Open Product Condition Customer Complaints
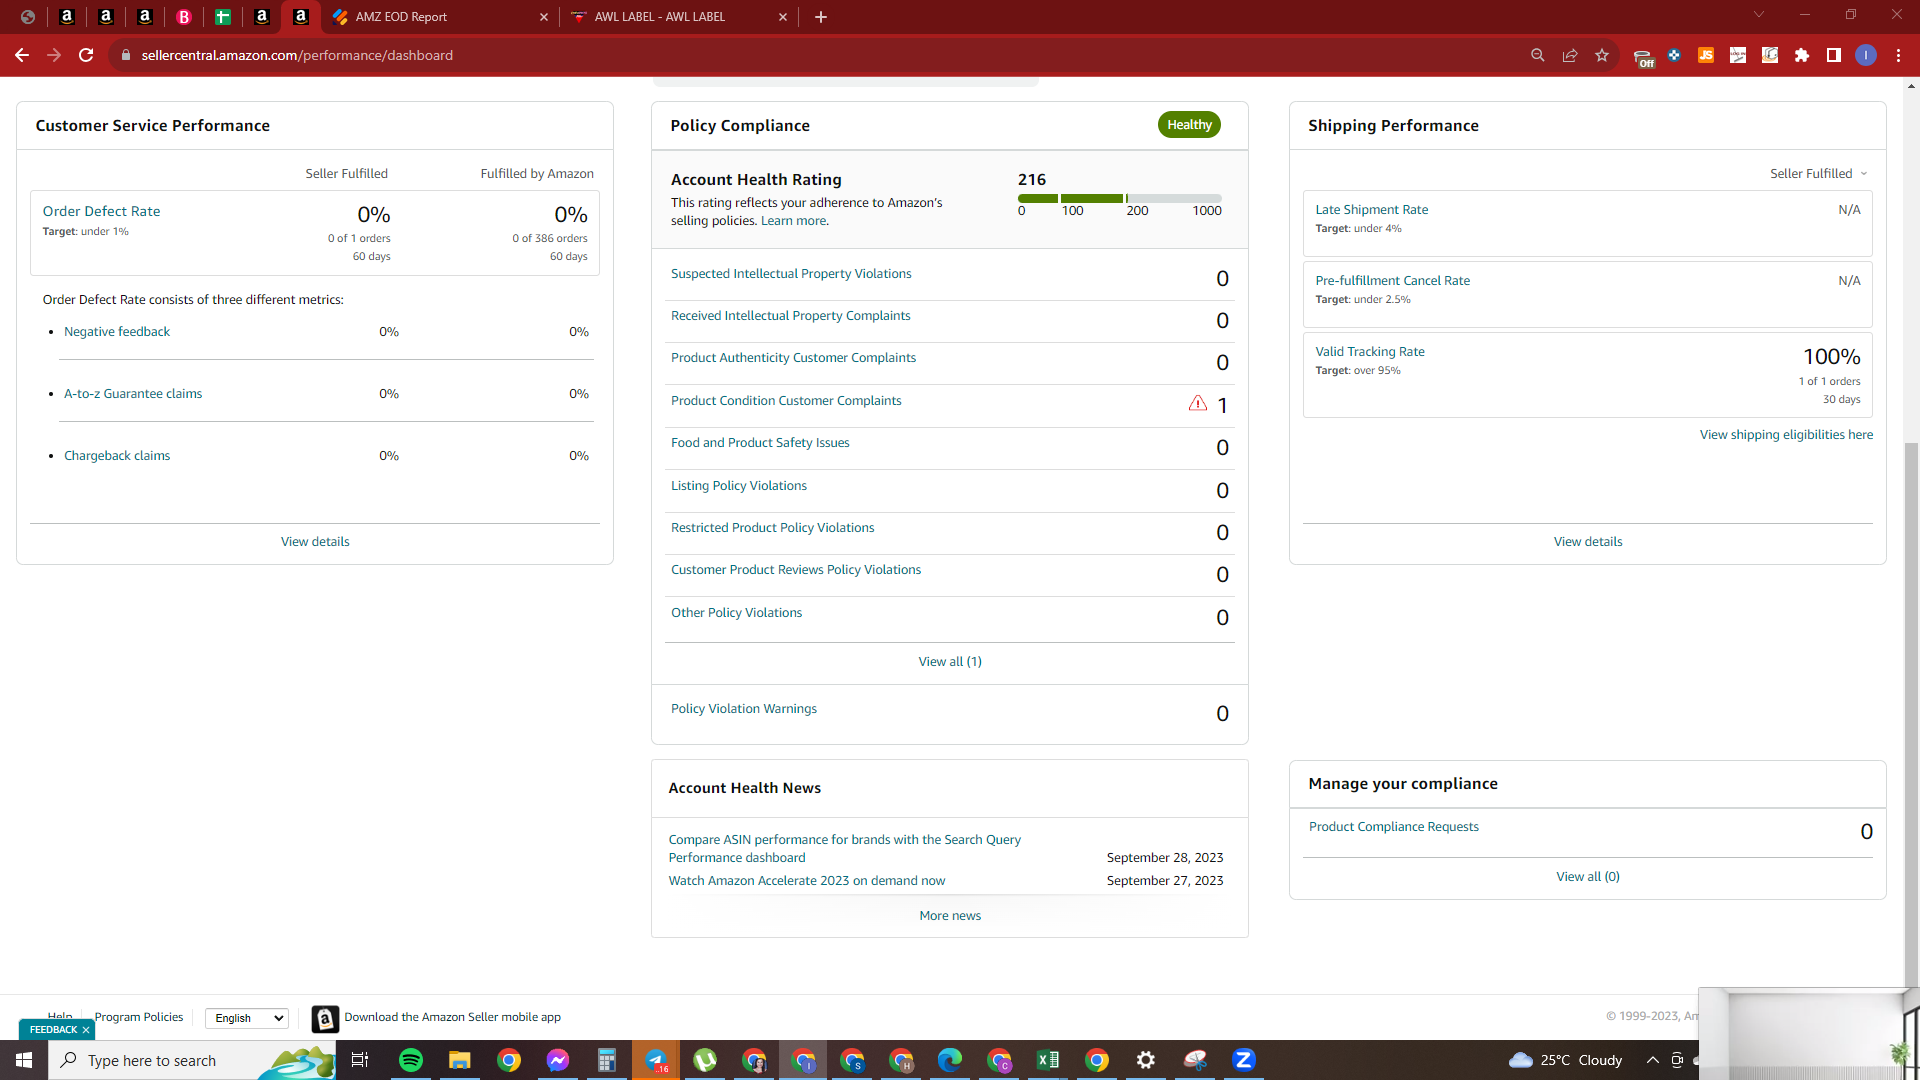Image resolution: width=1920 pixels, height=1080 pixels. (x=786, y=401)
